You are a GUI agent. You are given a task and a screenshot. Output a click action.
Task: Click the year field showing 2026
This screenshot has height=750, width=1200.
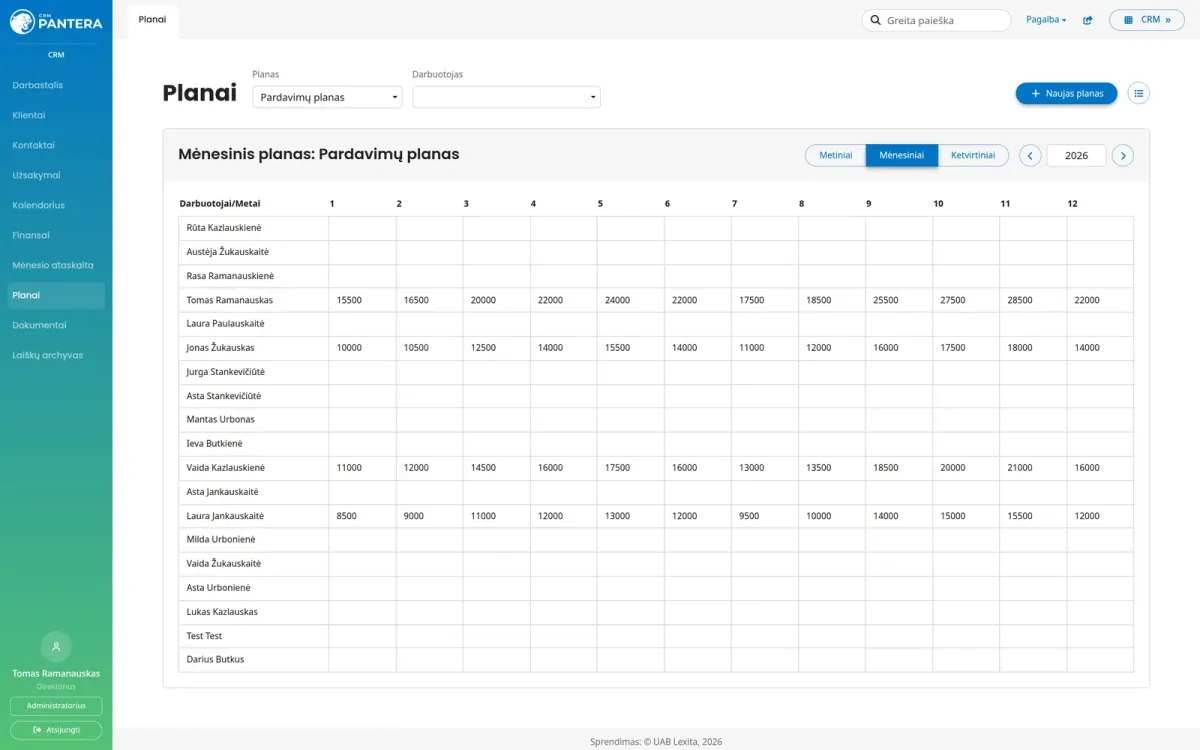[1076, 155]
